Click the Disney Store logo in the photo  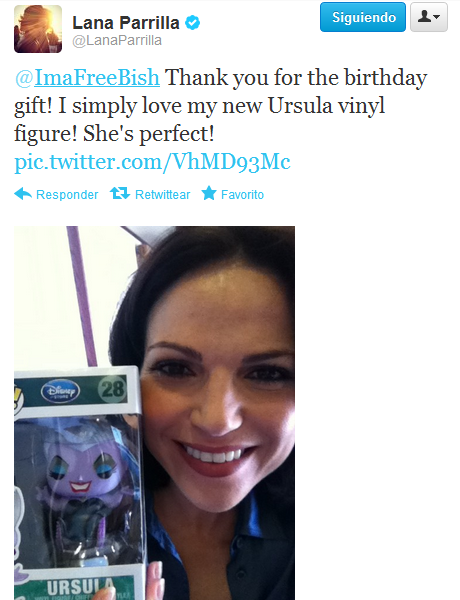[60, 391]
